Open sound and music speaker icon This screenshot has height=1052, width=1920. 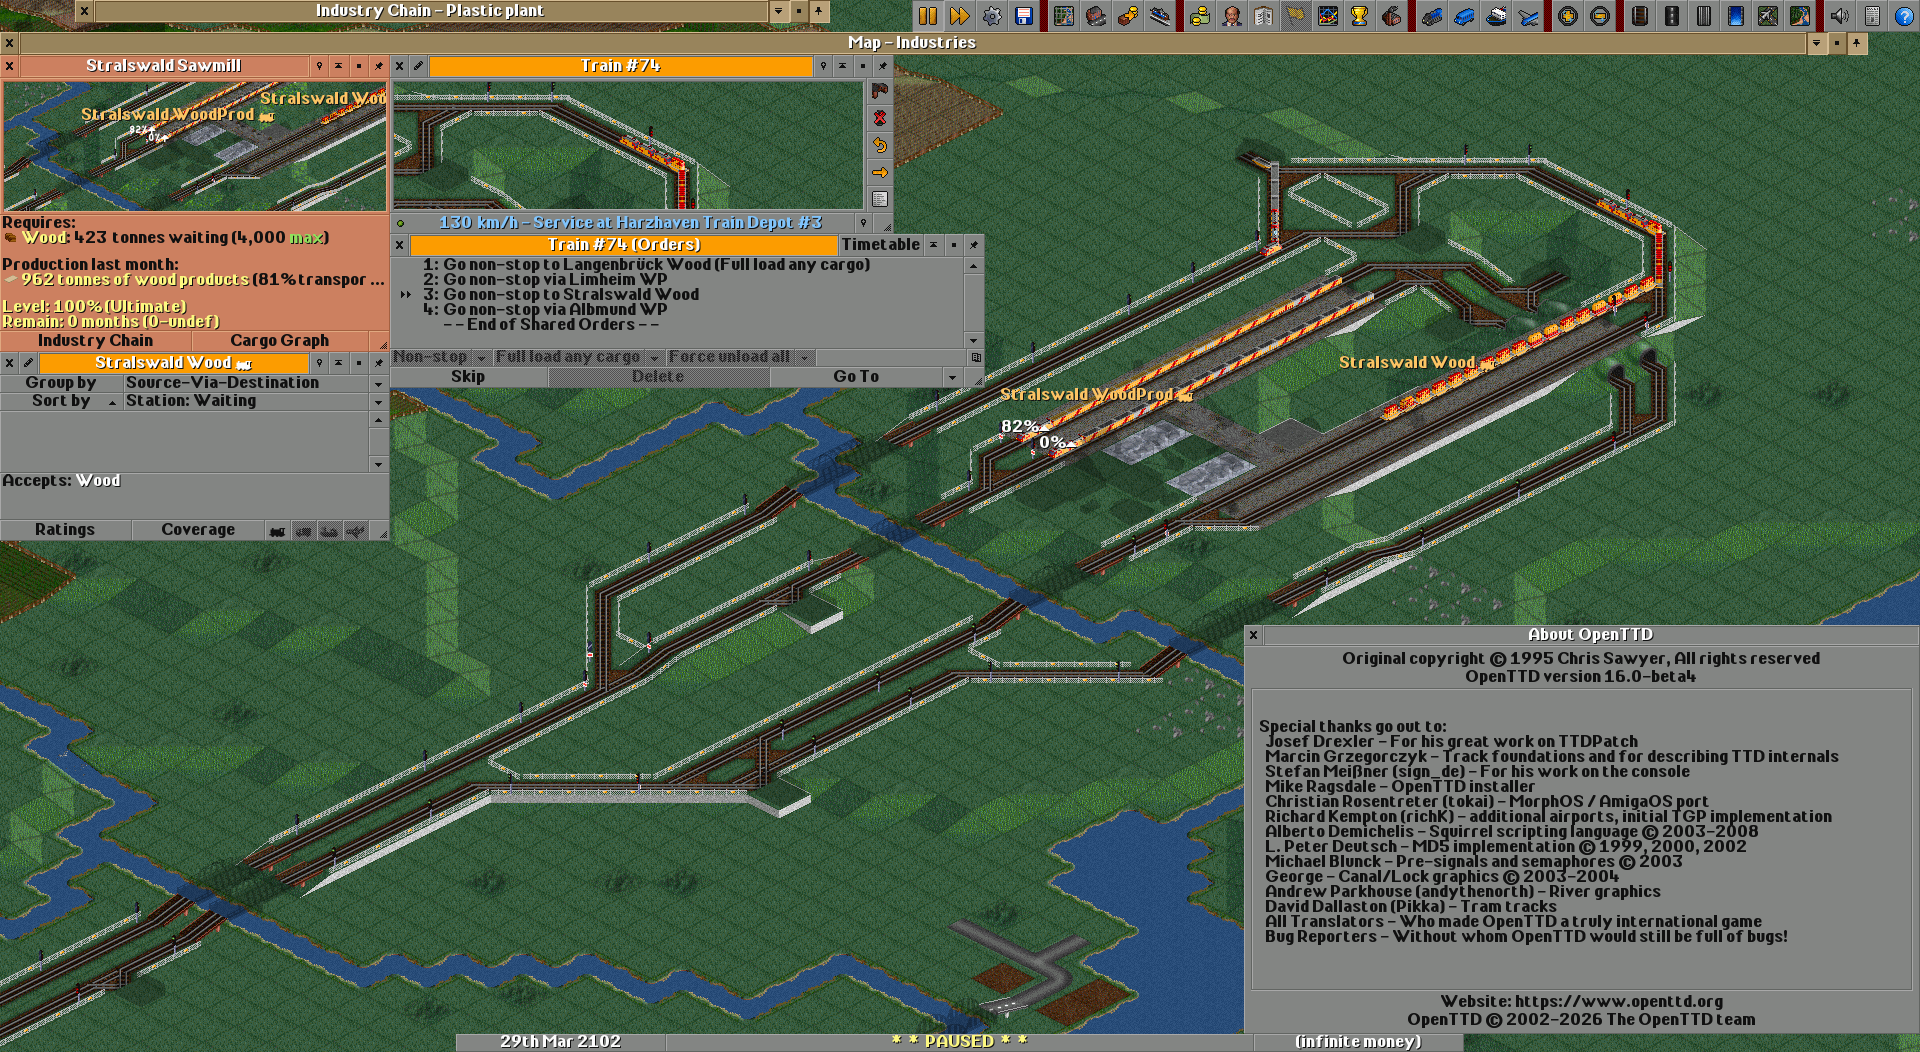1840,16
